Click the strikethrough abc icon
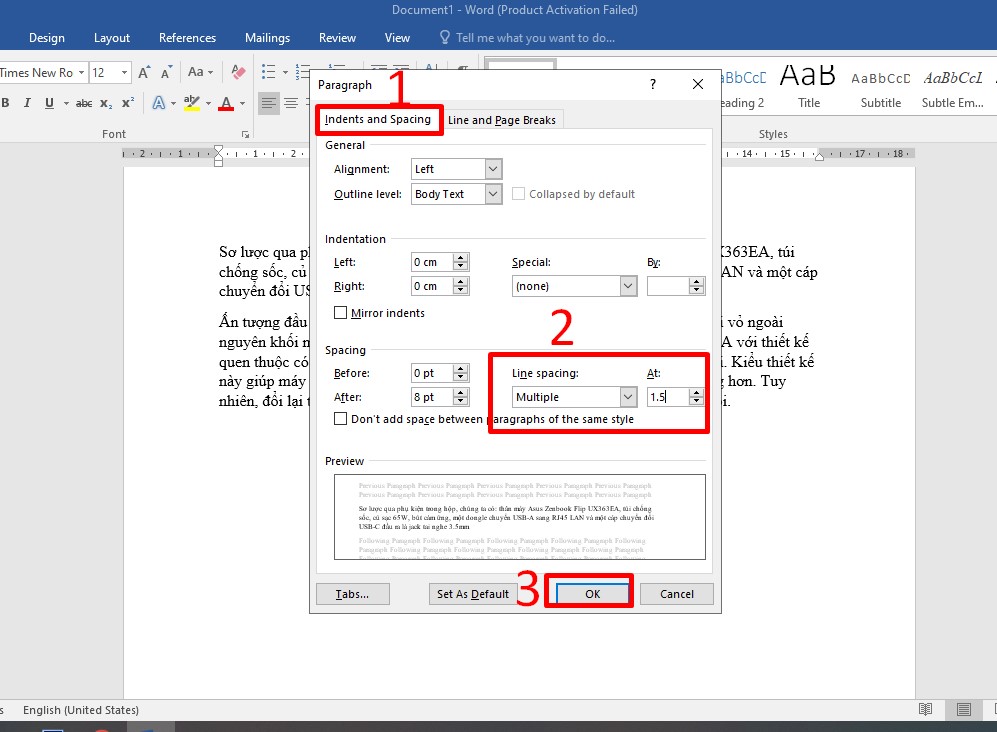Image resolution: width=997 pixels, height=732 pixels. coord(84,103)
